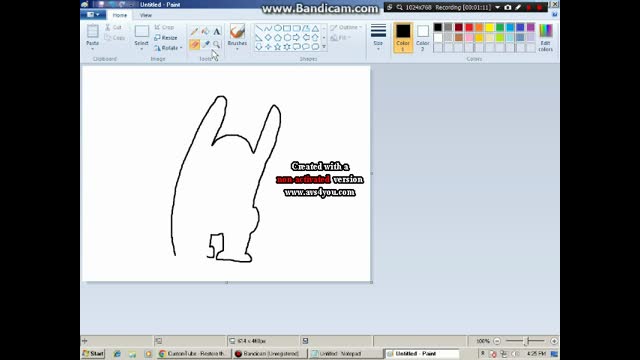Choose the Triangle shape
640x360 pixels.
point(315,29)
